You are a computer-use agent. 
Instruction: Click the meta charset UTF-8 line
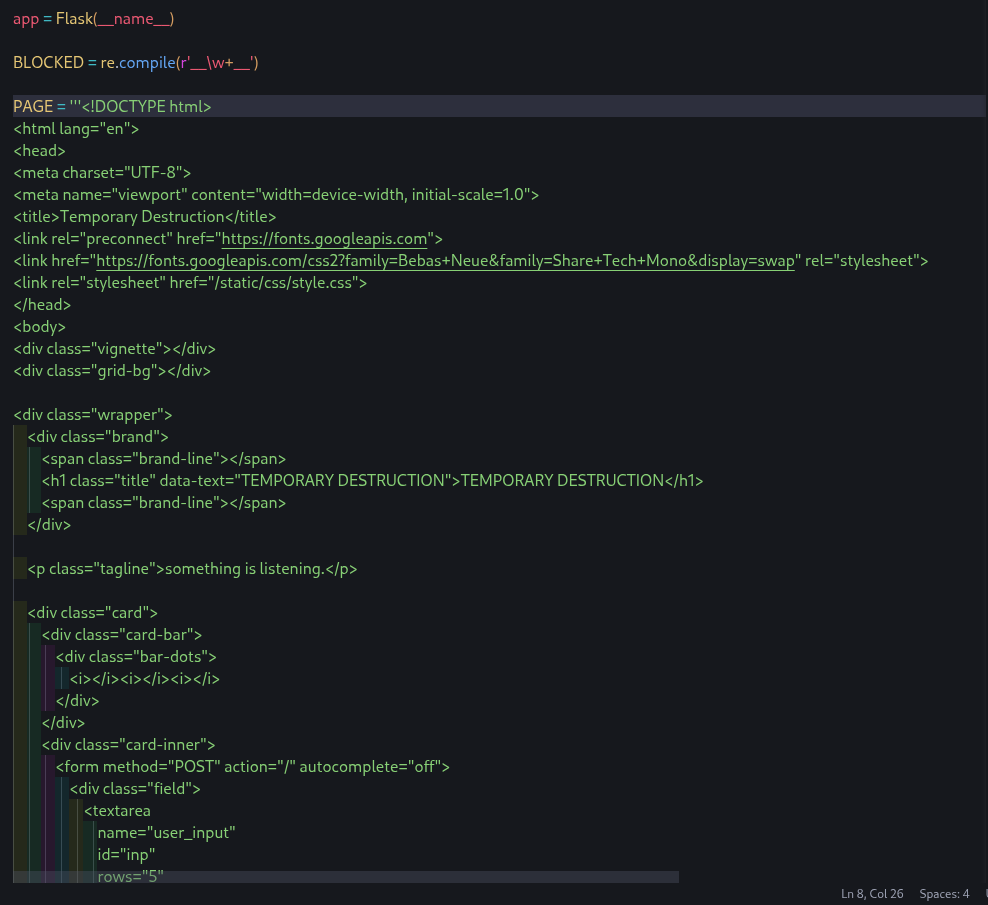coord(102,173)
